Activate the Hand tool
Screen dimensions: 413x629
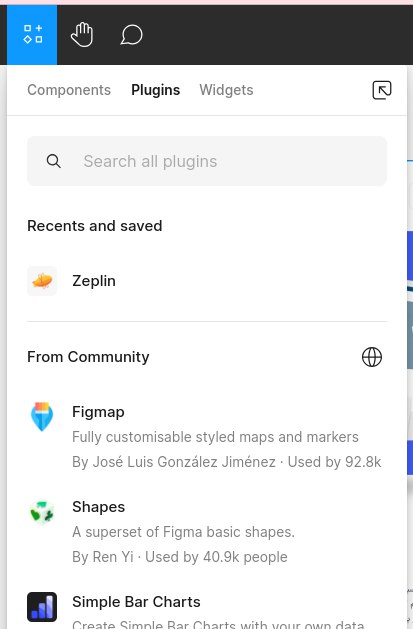82,34
